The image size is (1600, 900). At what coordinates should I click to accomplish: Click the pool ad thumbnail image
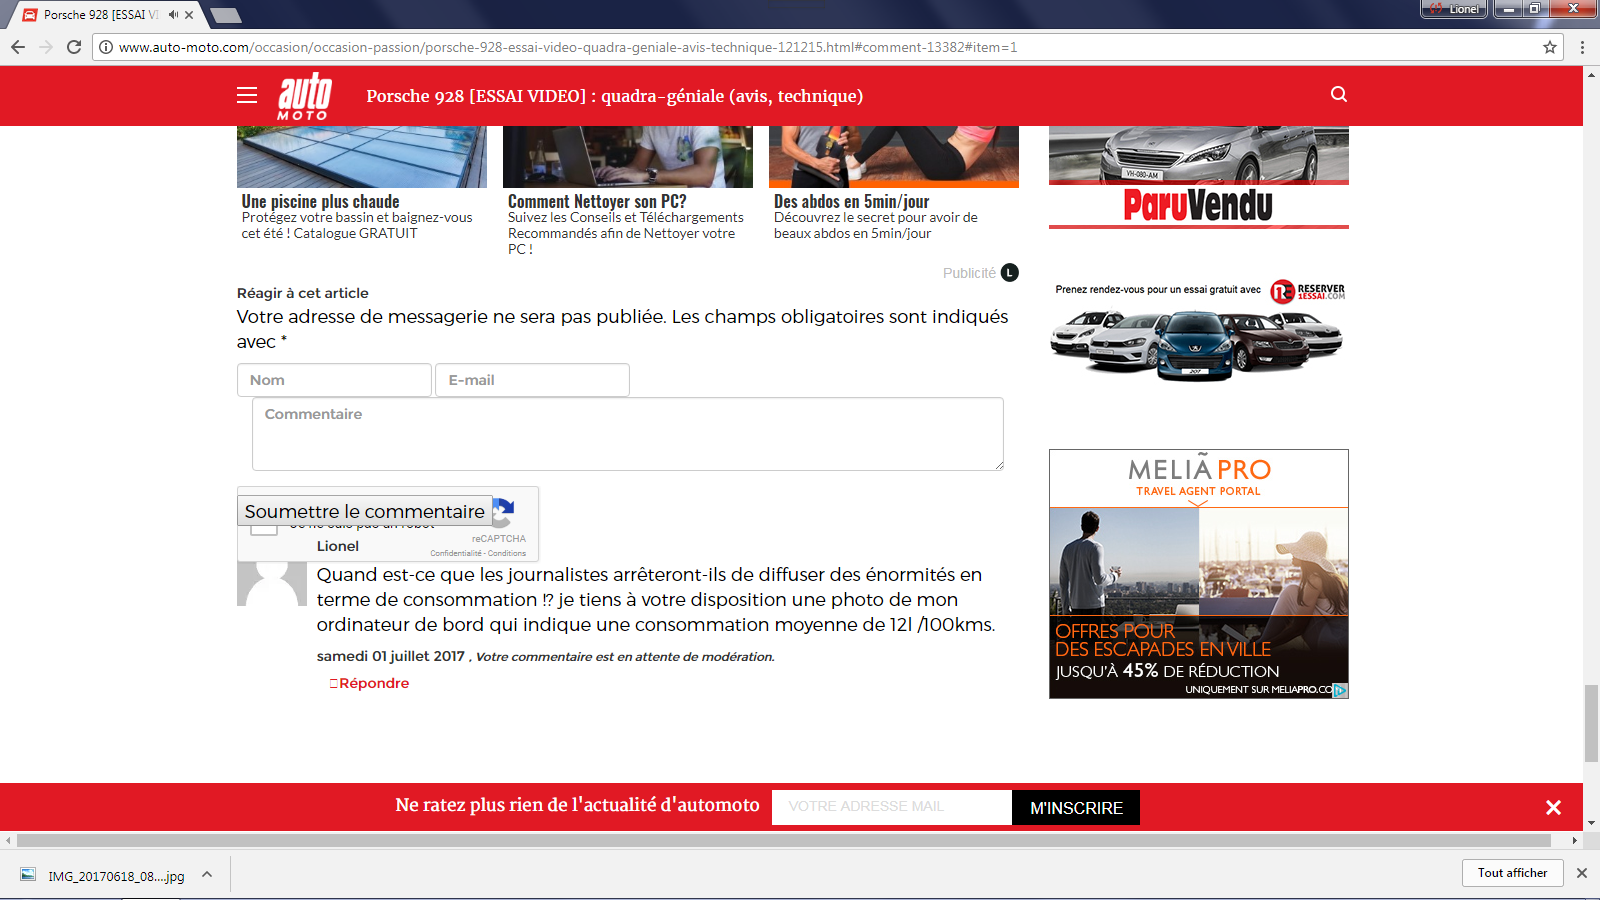(x=362, y=157)
